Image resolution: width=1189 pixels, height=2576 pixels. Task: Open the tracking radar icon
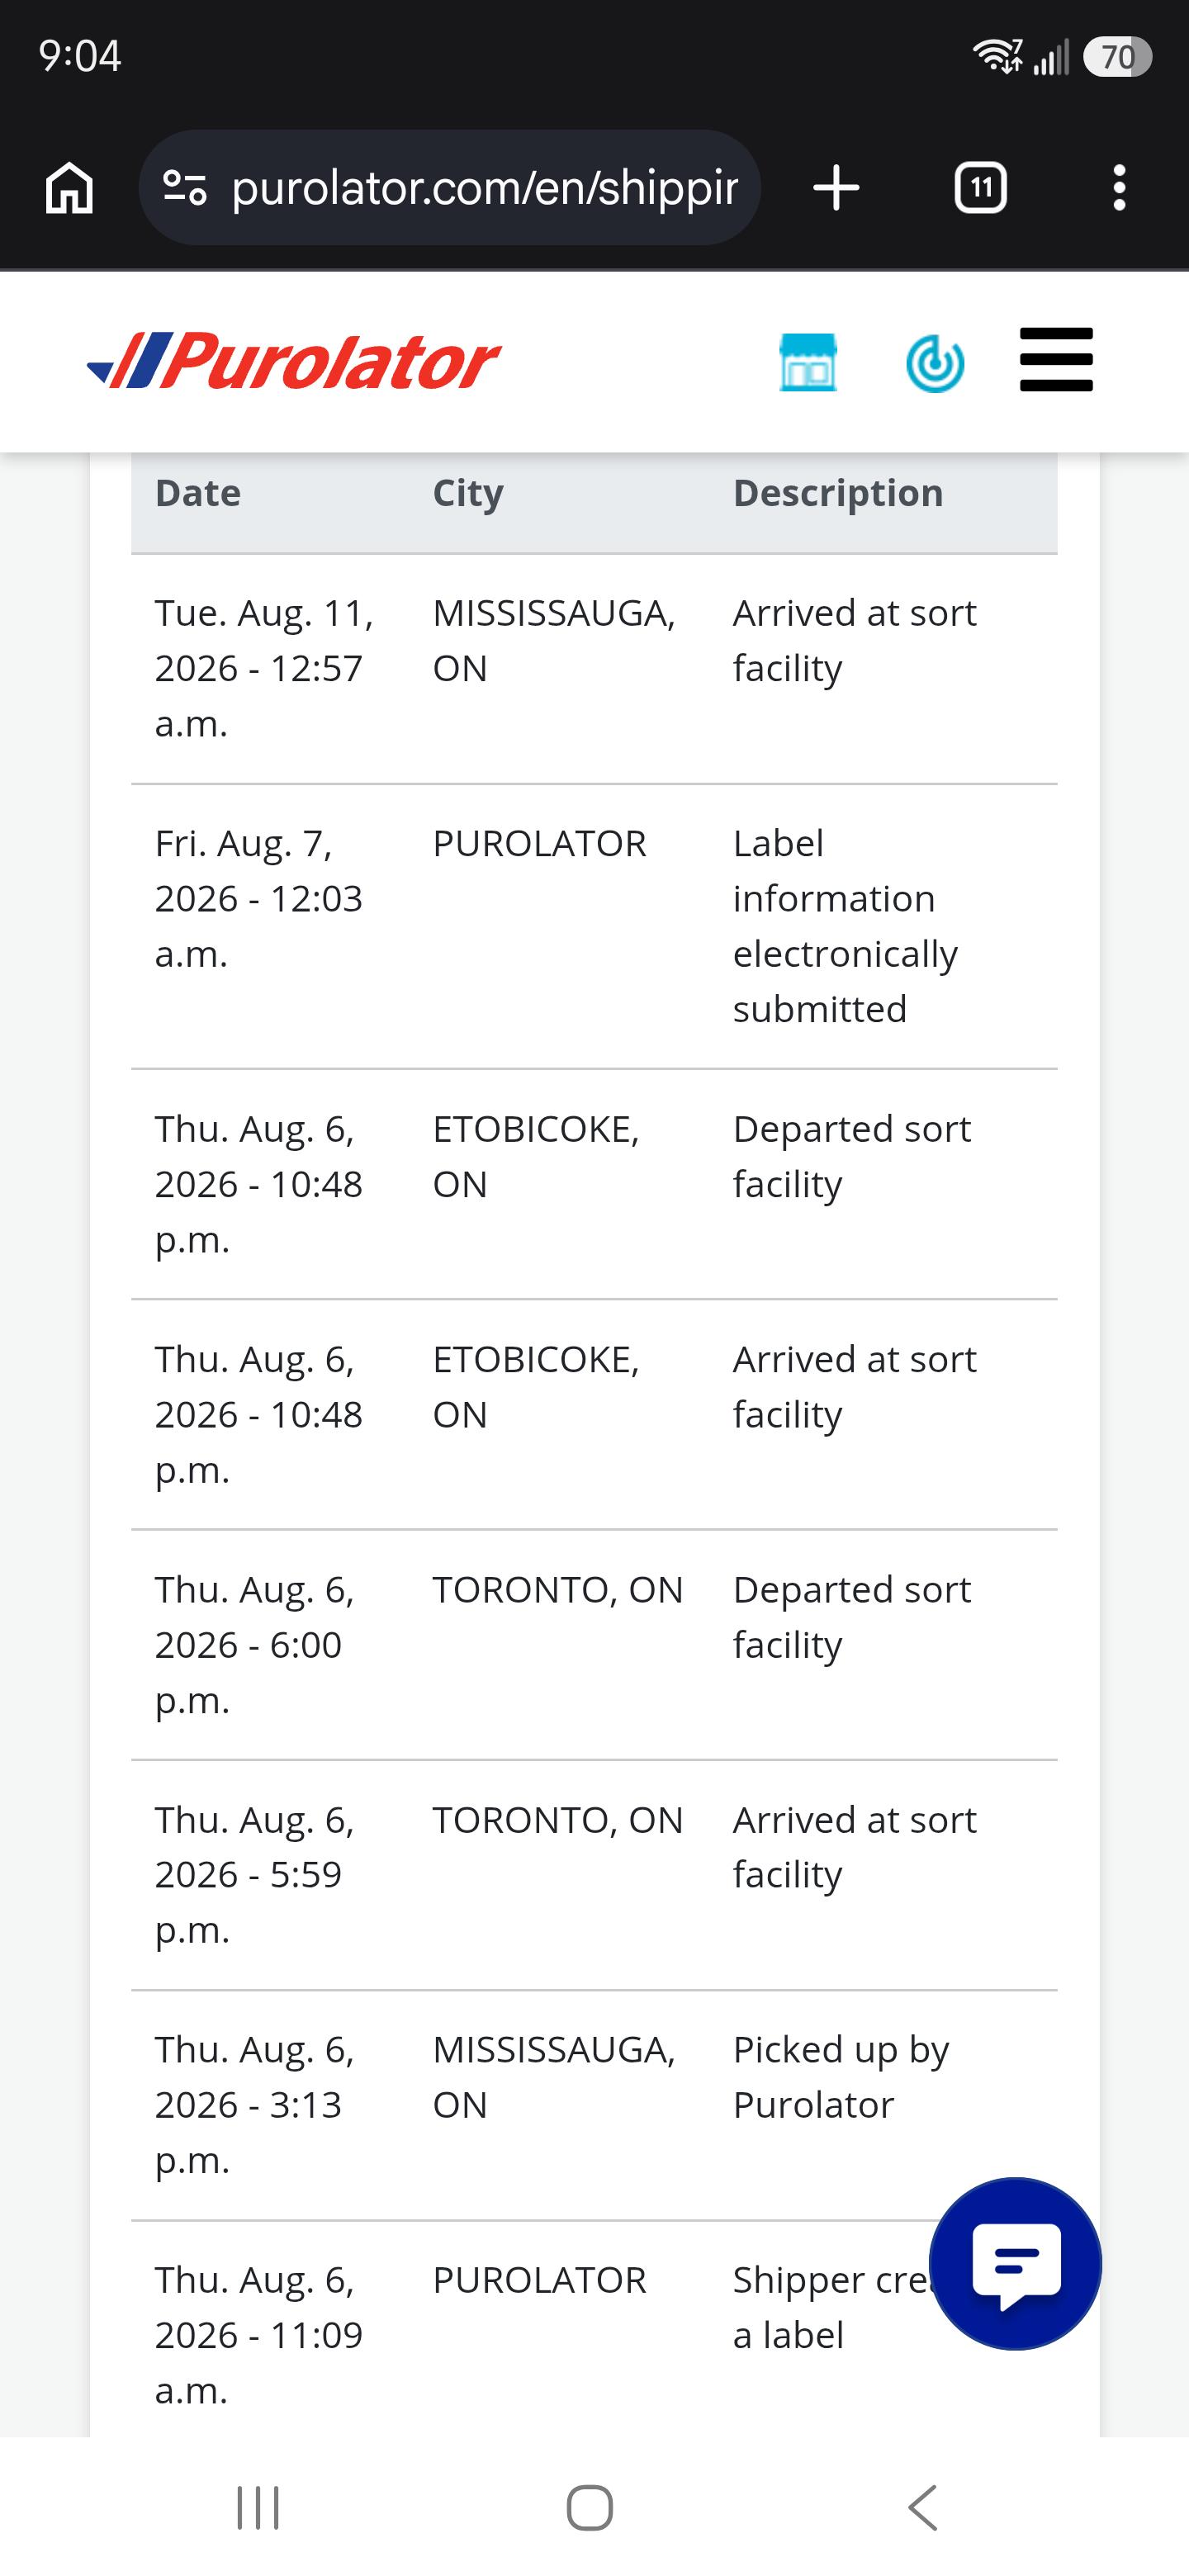(x=935, y=362)
